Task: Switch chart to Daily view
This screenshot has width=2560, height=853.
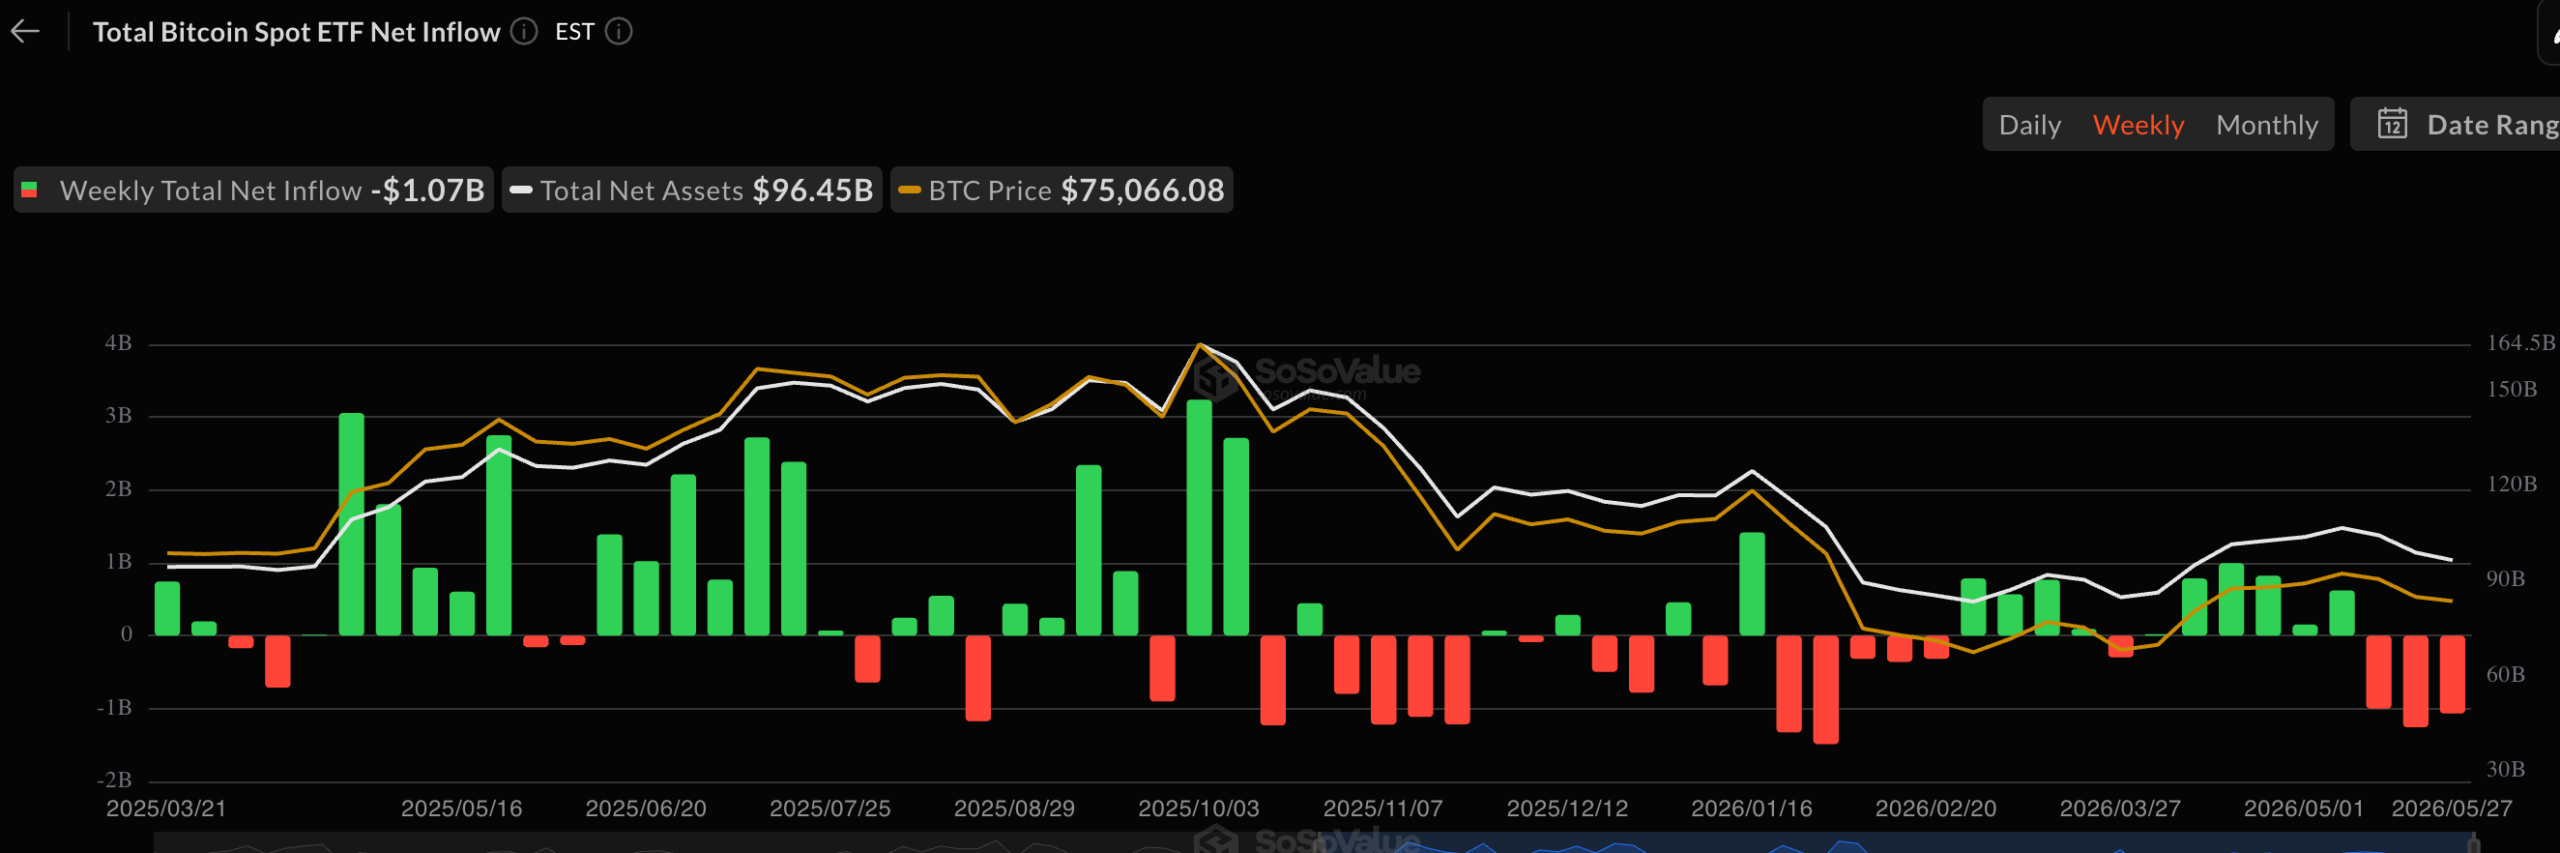Action: tap(2029, 125)
